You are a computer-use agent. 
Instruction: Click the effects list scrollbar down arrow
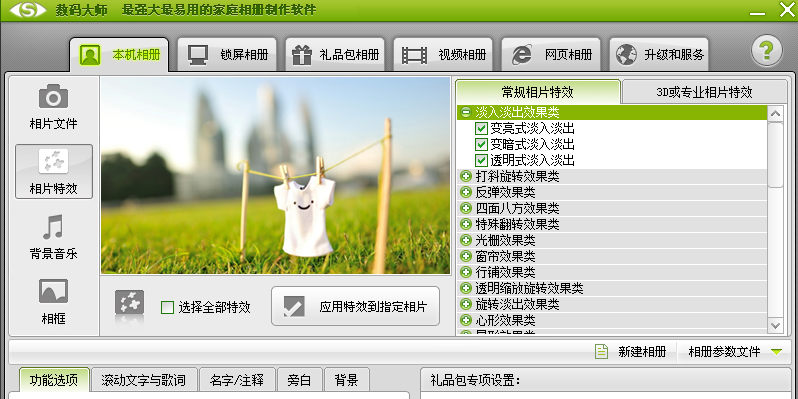click(775, 325)
